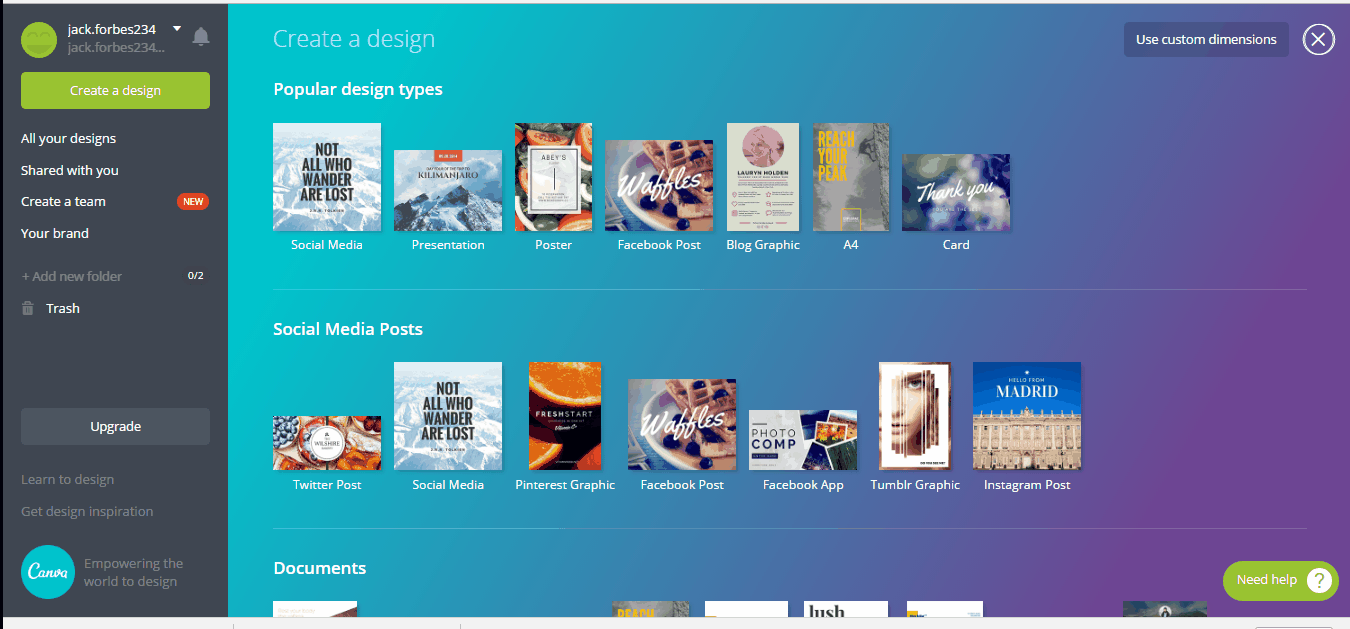
Task: Click the Canva logo
Action: (47, 572)
